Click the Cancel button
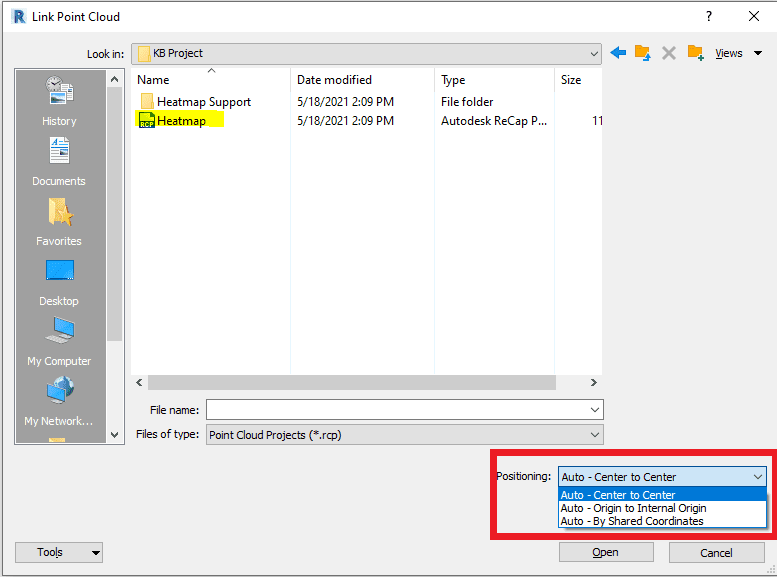This screenshot has width=777, height=577. pyautogui.click(x=716, y=552)
